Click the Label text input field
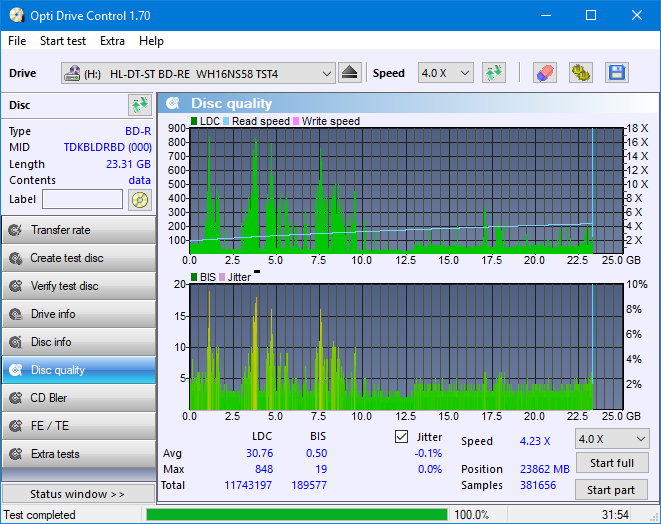The height and width of the screenshot is (524, 661). tap(82, 199)
